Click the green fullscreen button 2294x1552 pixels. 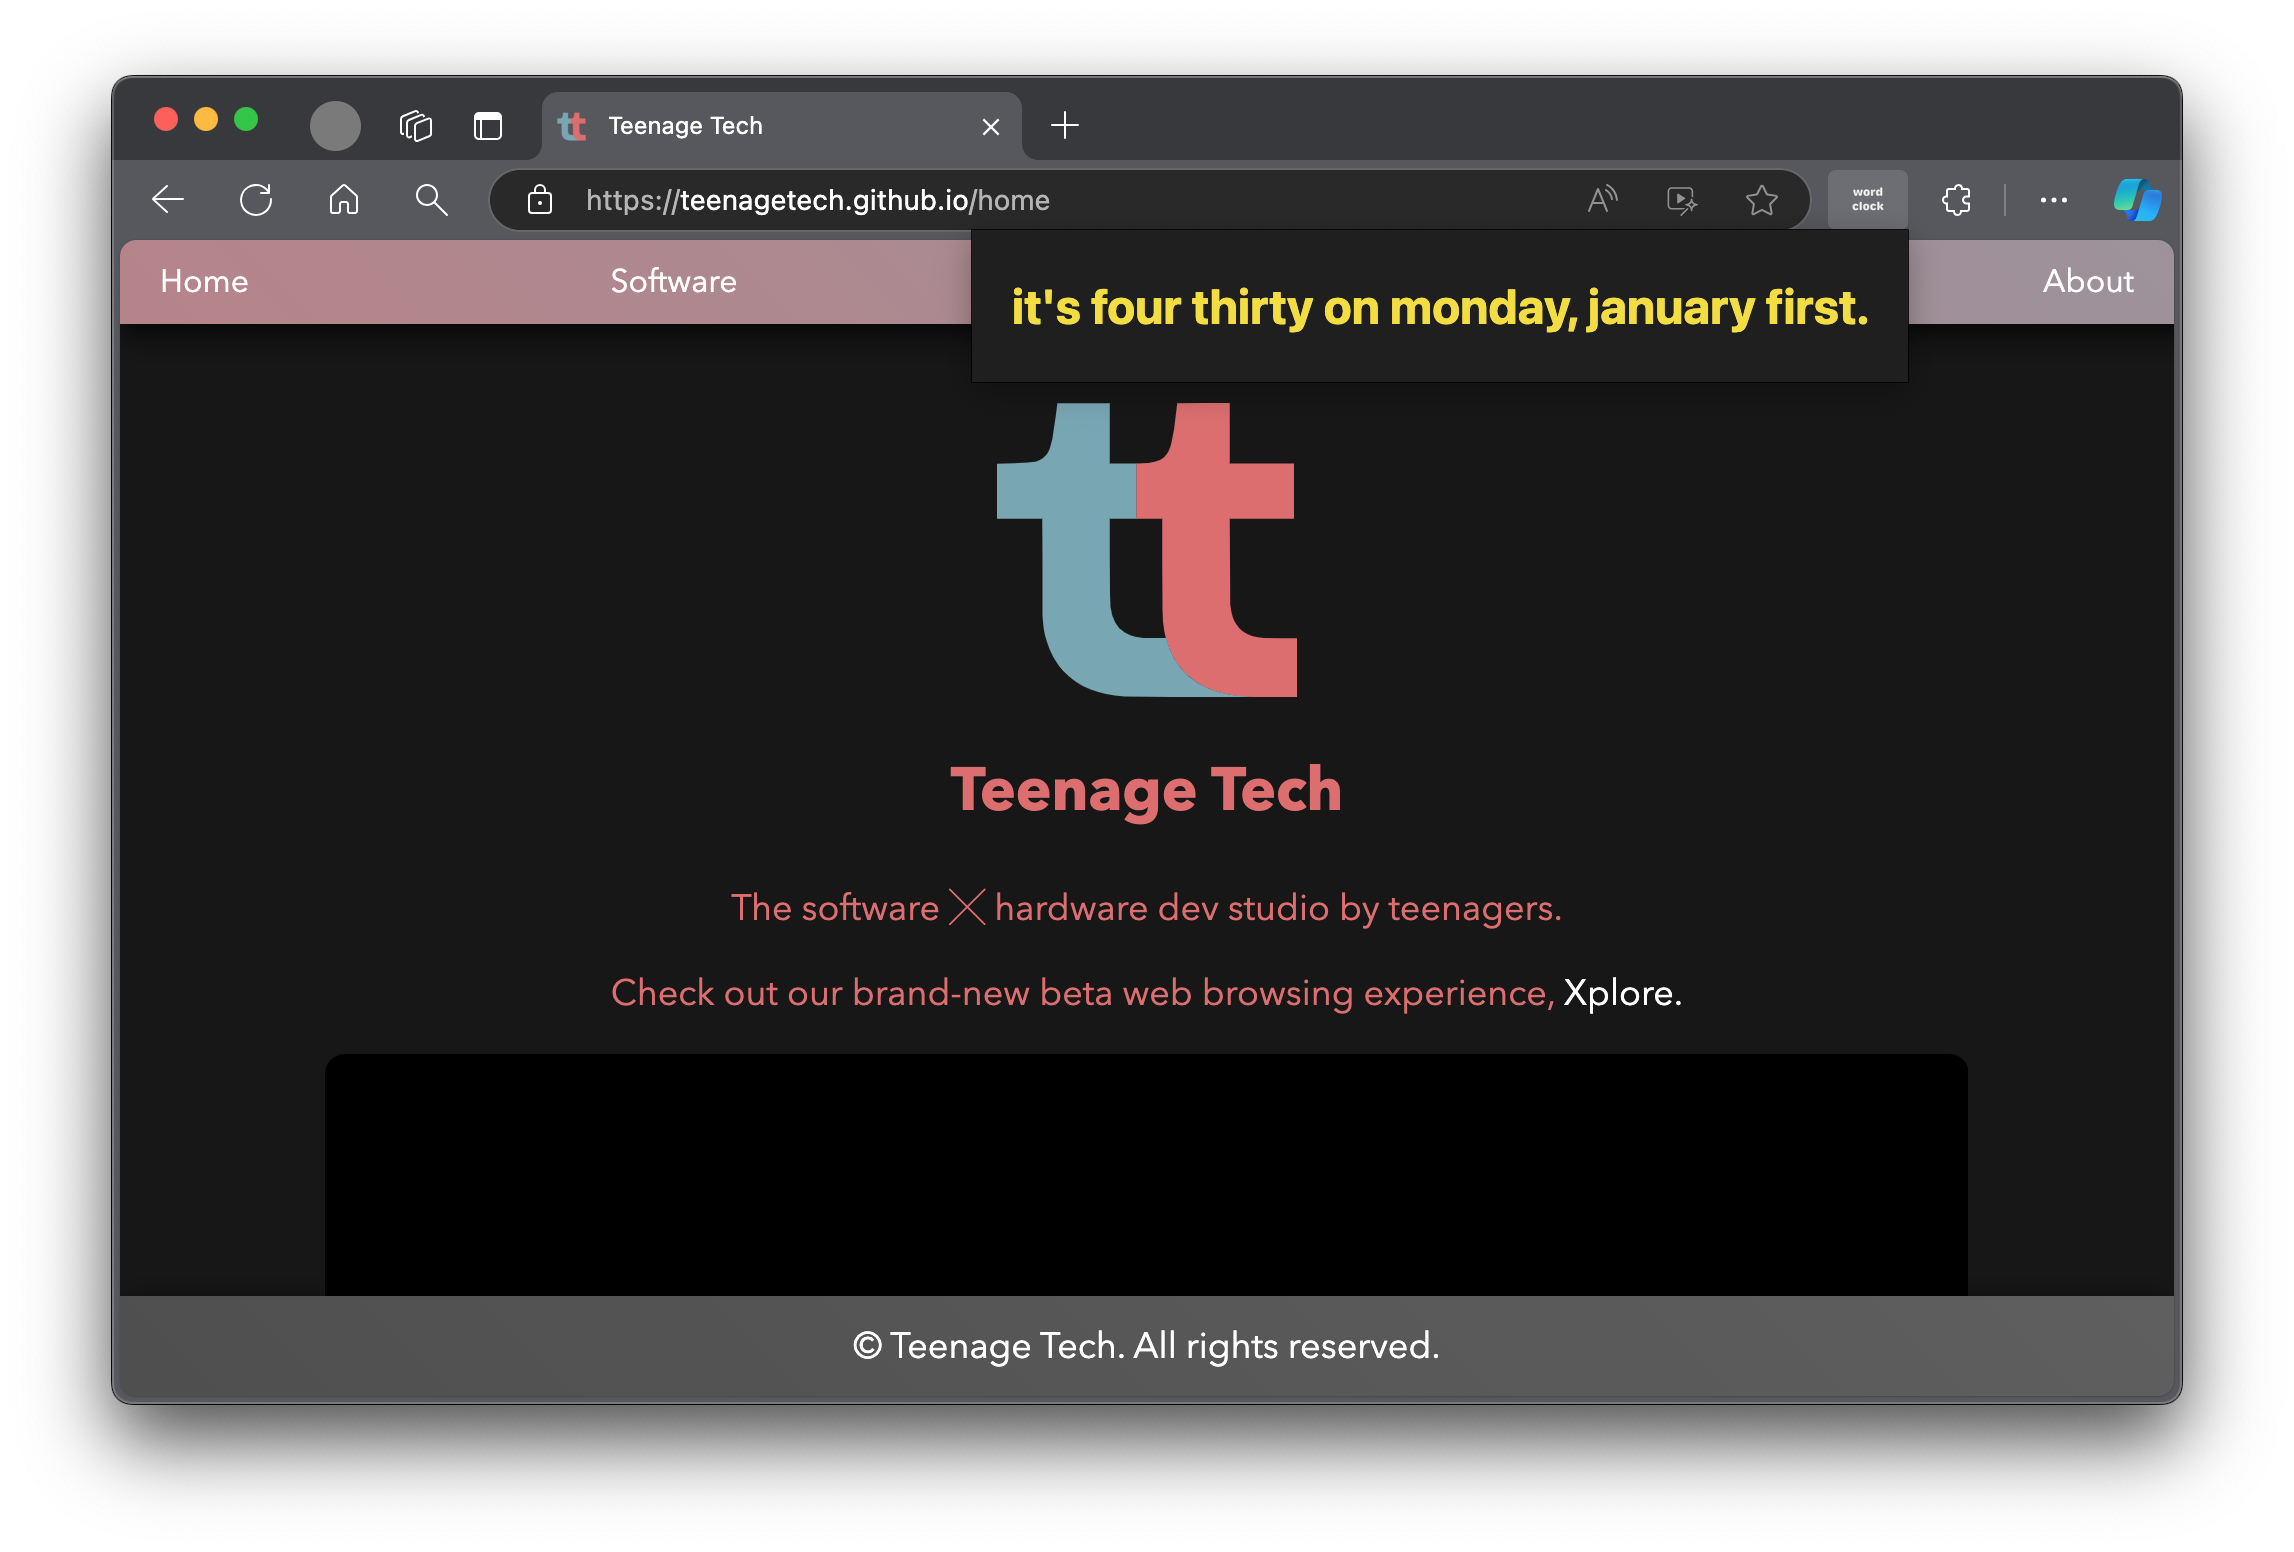pos(246,120)
